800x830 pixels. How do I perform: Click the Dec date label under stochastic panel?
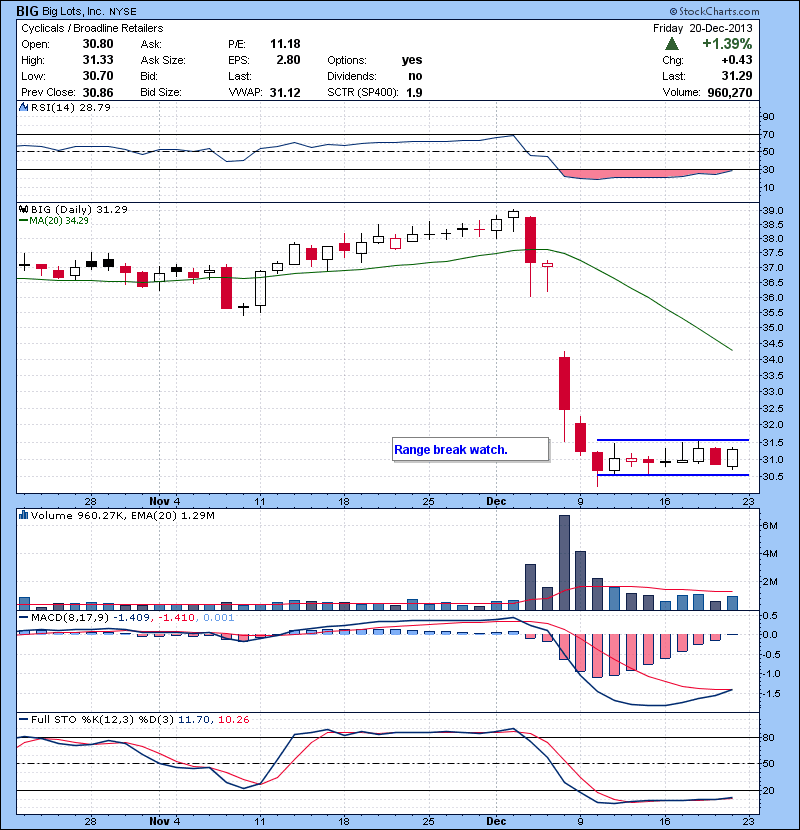click(496, 822)
